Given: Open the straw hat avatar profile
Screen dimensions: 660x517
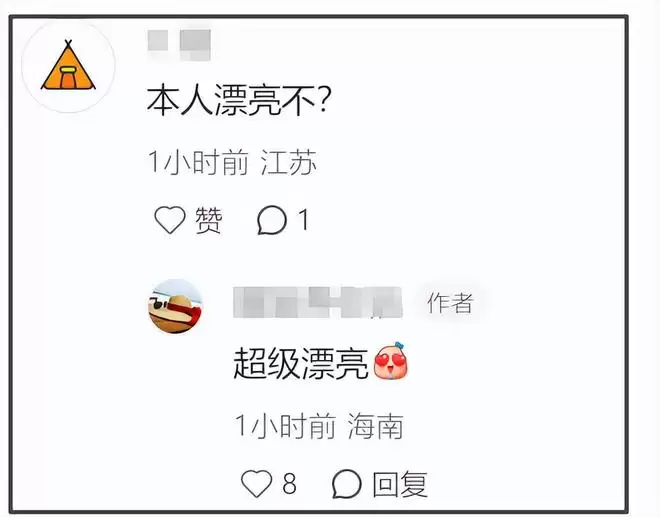Looking at the screenshot, I should click(x=176, y=306).
